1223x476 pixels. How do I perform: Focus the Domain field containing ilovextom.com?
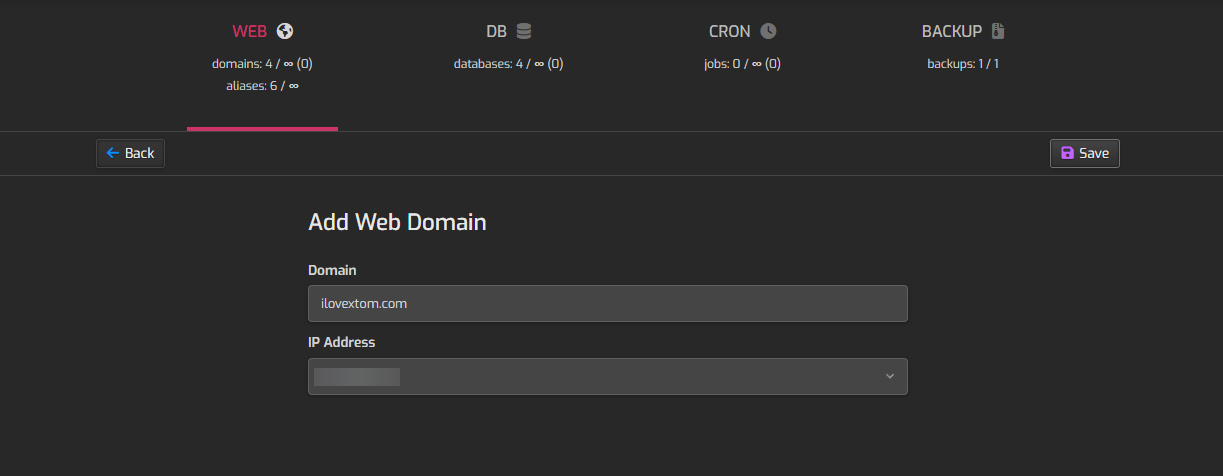pos(607,303)
